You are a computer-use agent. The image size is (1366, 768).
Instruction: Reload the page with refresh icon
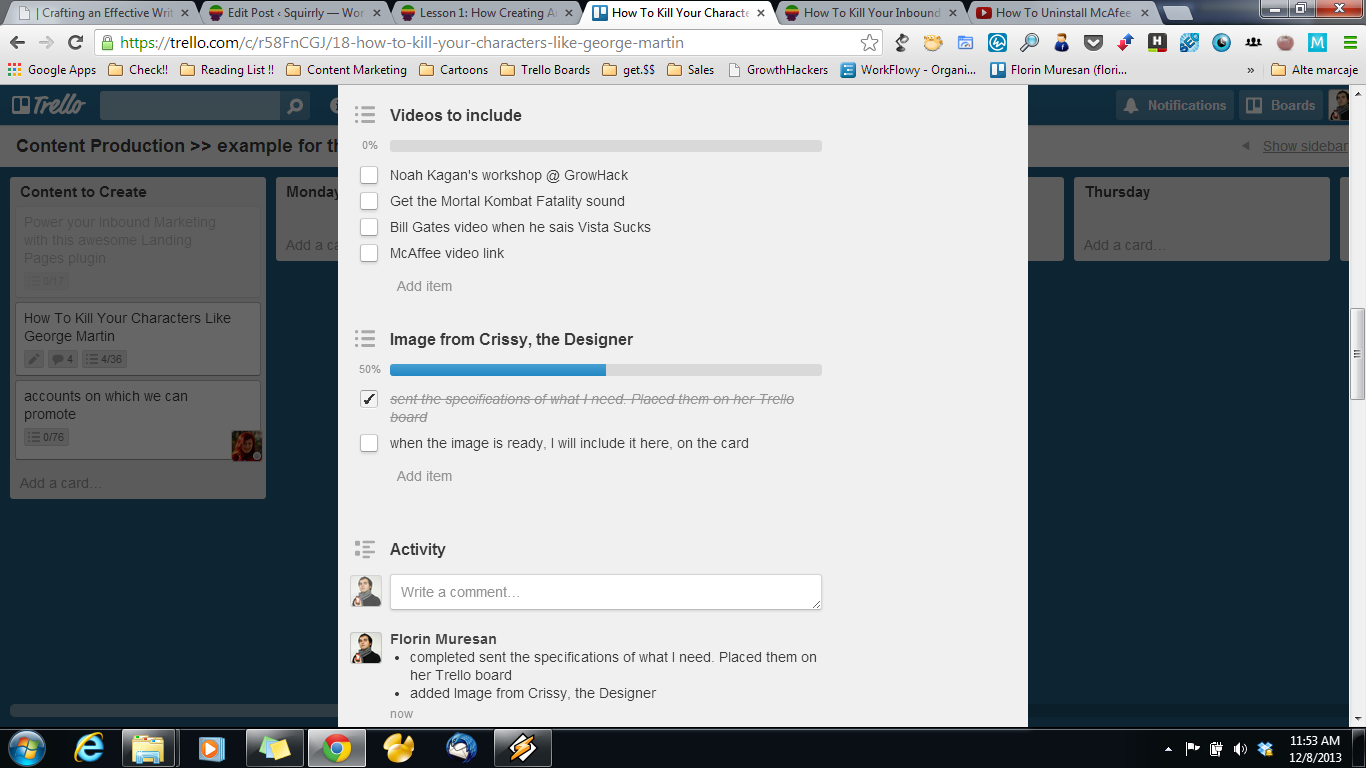(75, 43)
